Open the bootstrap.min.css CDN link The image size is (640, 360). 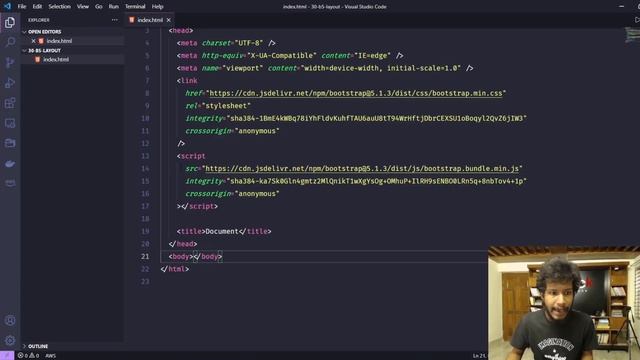pyautogui.click(x=356, y=93)
